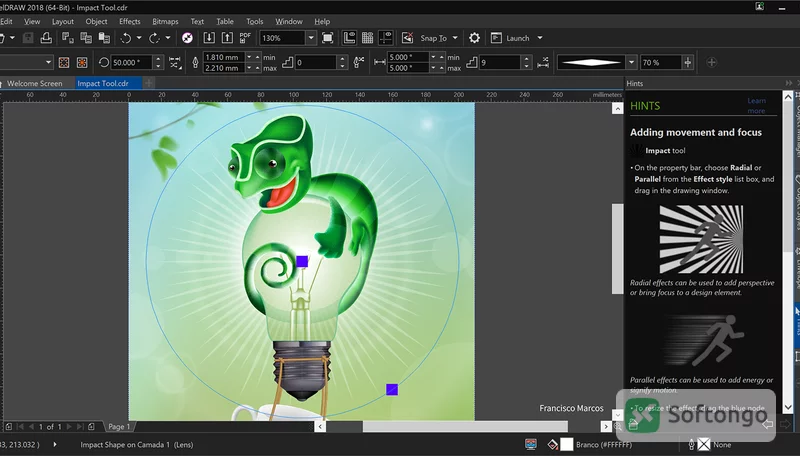The image size is (800, 456).
Task: Toggle Show Rulers button
Action: [x=349, y=38]
